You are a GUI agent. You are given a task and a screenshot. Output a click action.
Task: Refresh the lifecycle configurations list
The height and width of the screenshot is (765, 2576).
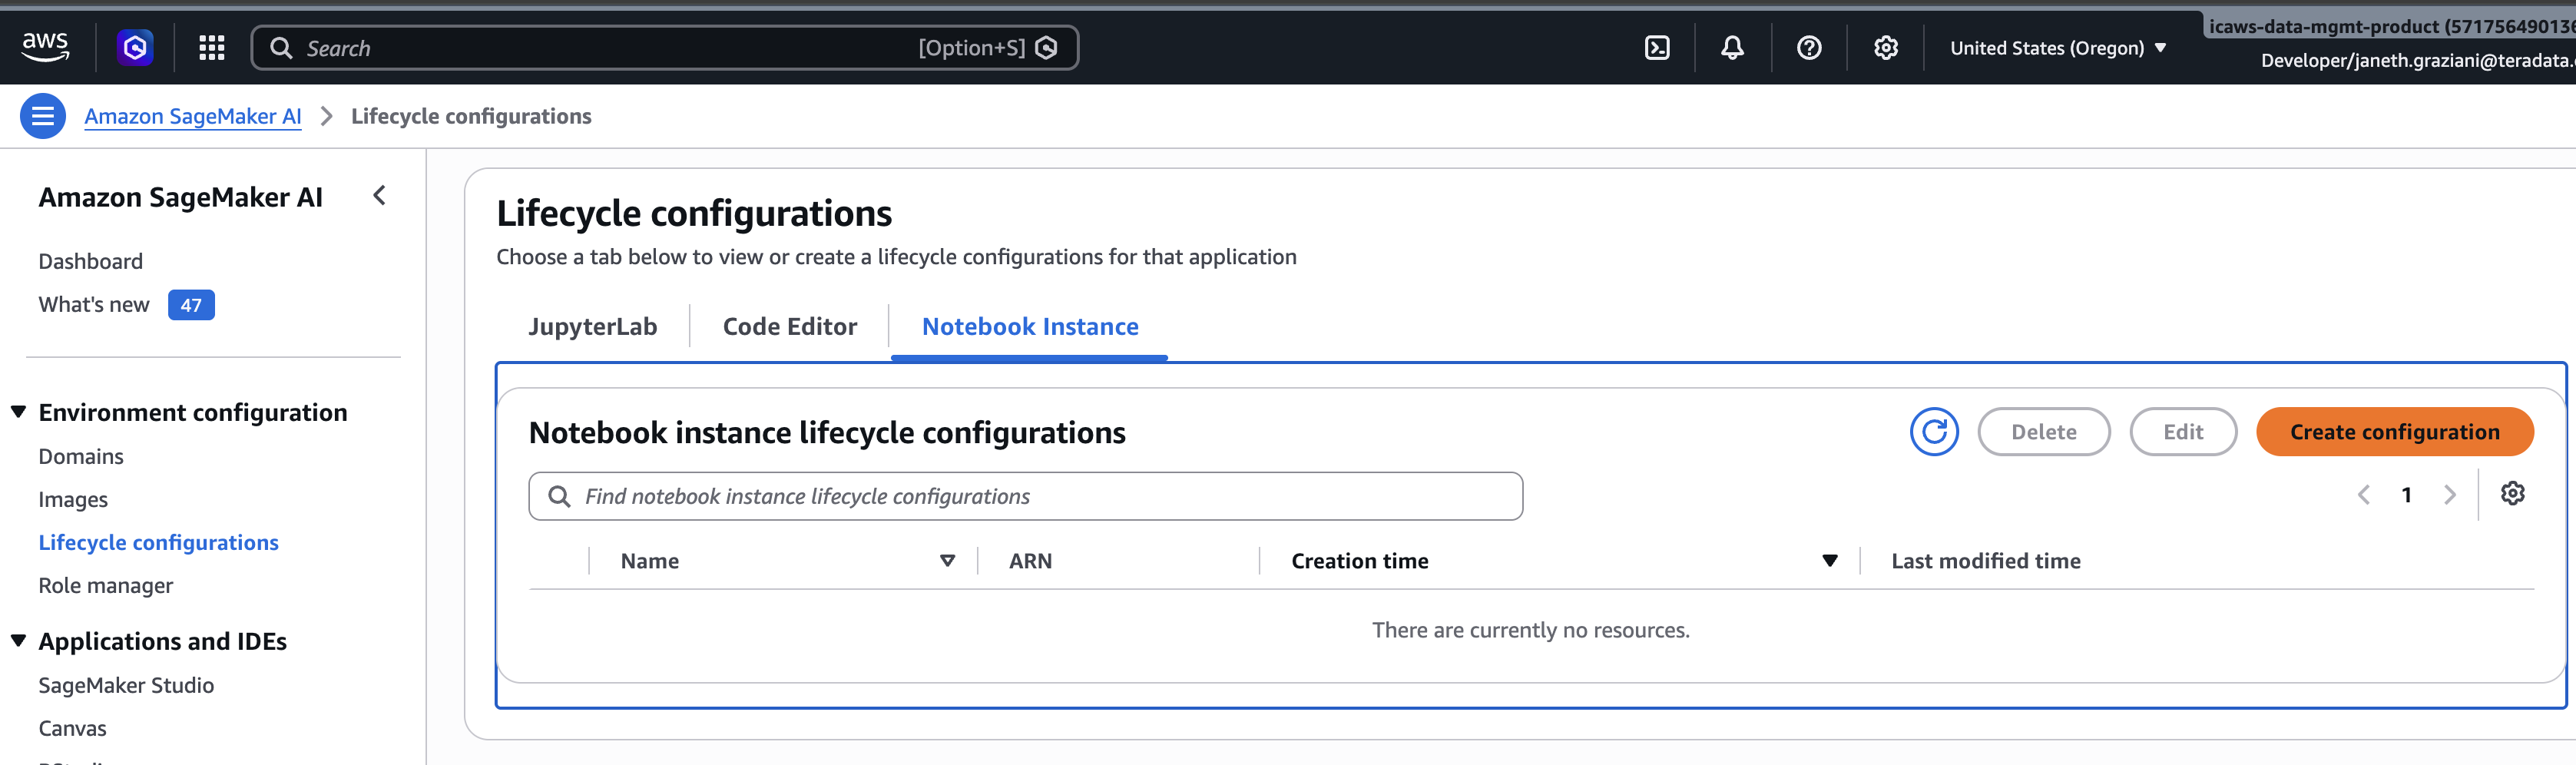(1934, 432)
